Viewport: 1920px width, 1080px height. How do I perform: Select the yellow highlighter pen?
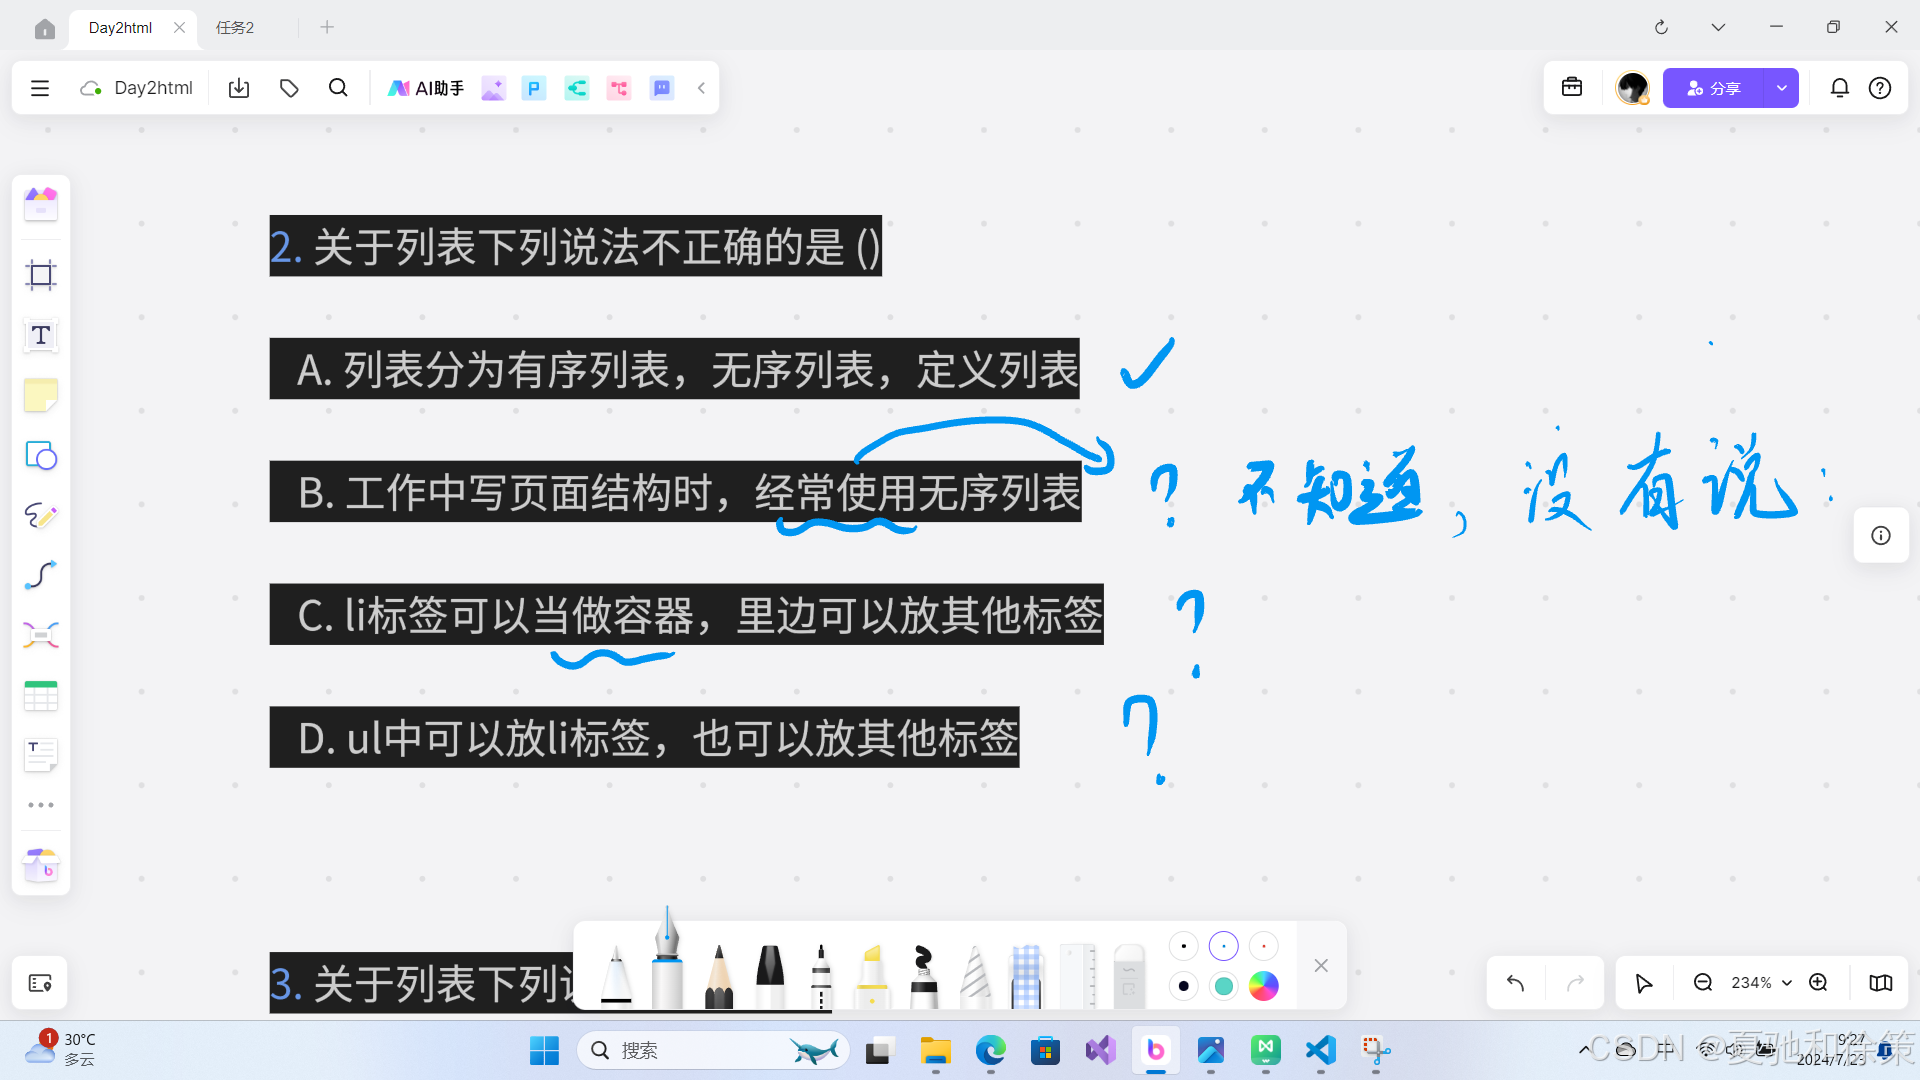(x=872, y=965)
